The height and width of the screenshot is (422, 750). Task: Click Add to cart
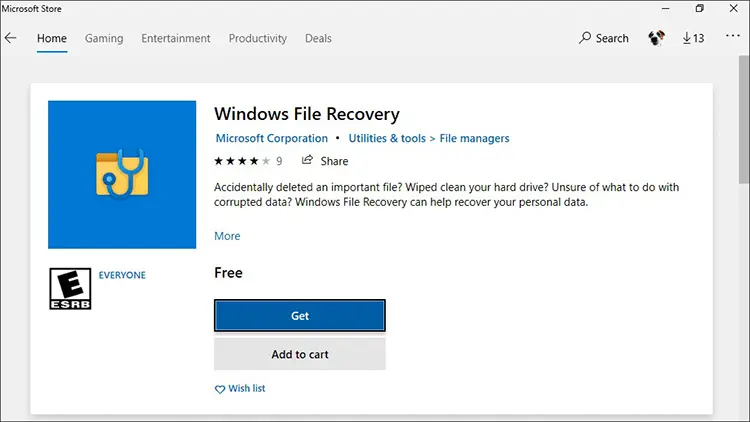(300, 355)
